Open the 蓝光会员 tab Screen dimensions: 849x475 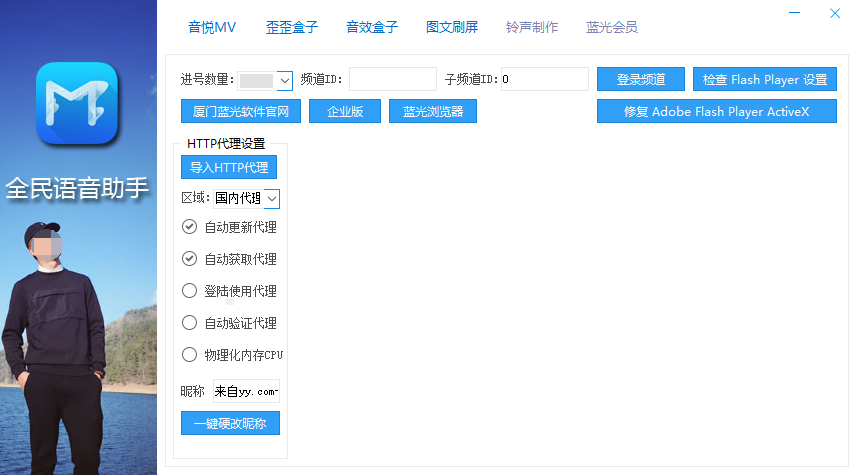point(612,27)
